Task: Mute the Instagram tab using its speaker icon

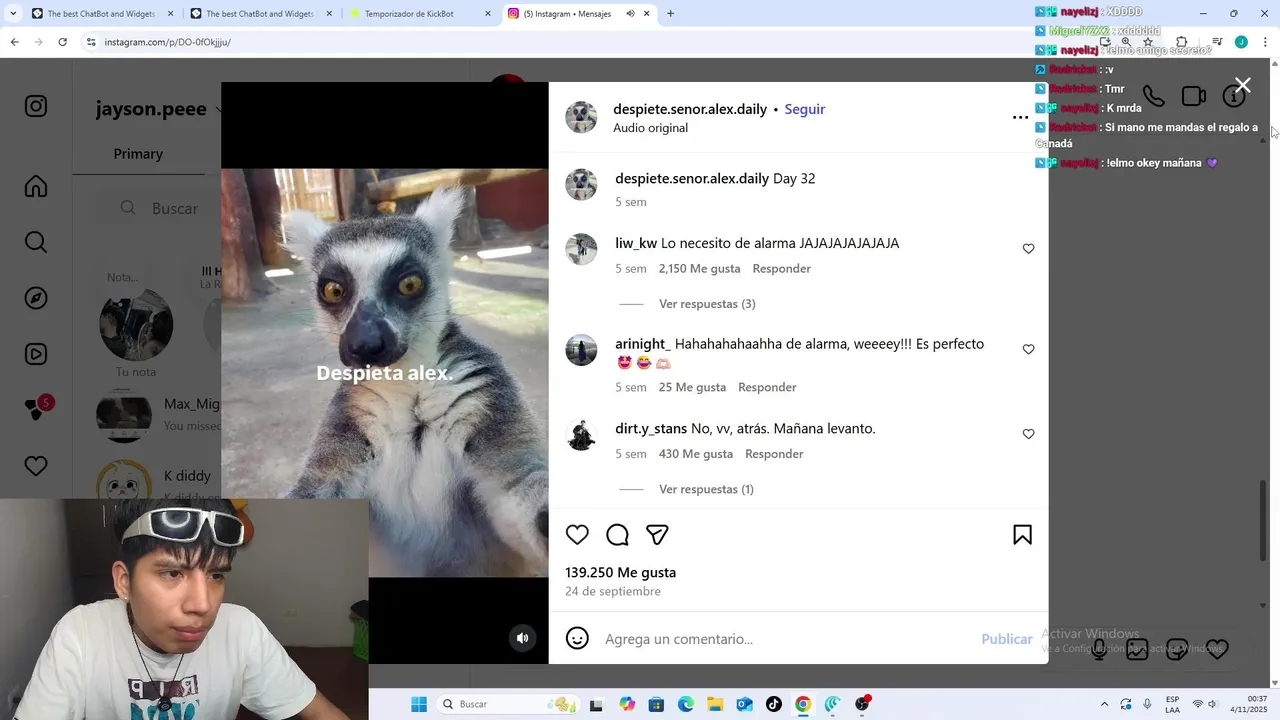Action: 630,14
